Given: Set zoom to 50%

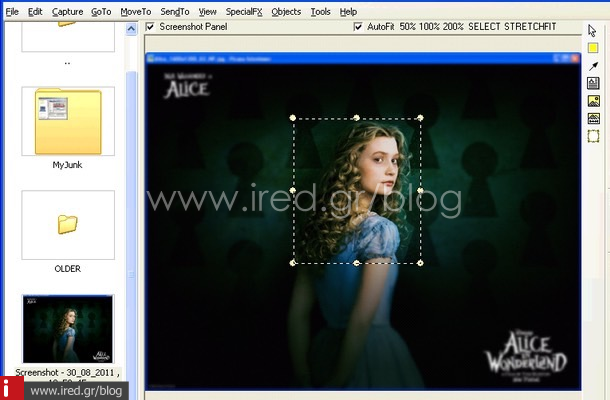Looking at the screenshot, I should point(407,27).
